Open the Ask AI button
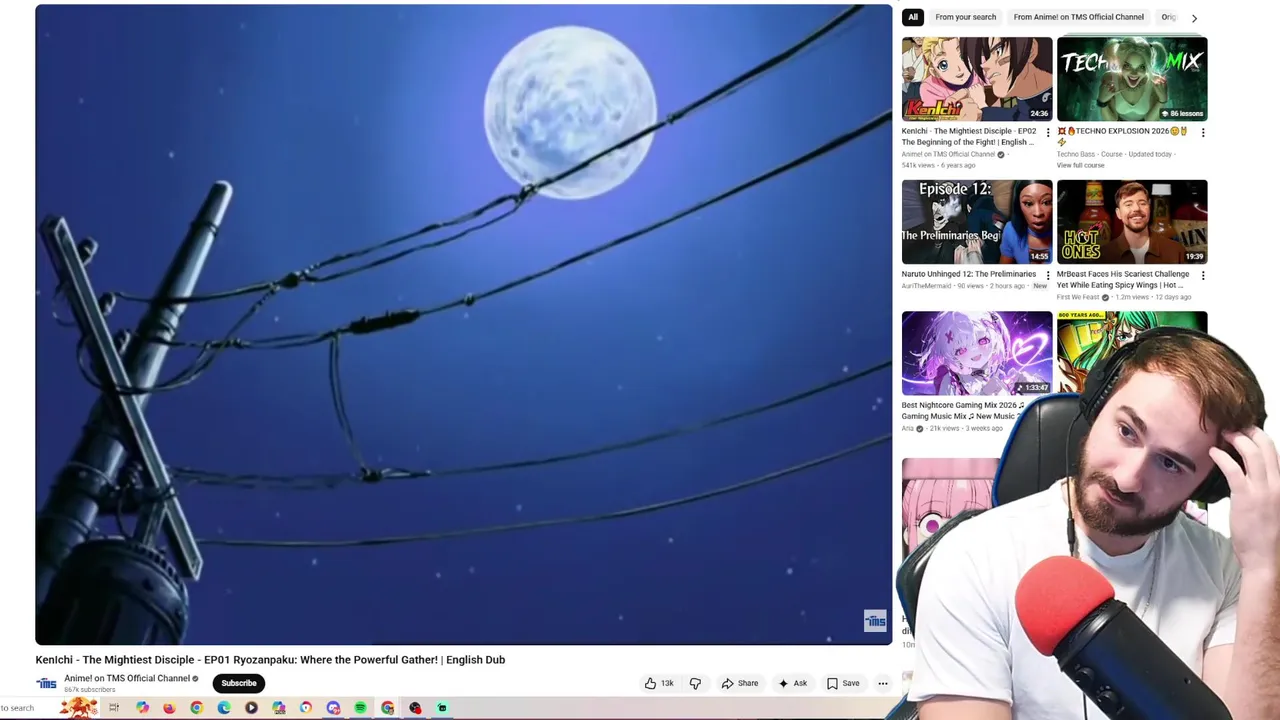This screenshot has height=720, width=1280. pyautogui.click(x=792, y=683)
